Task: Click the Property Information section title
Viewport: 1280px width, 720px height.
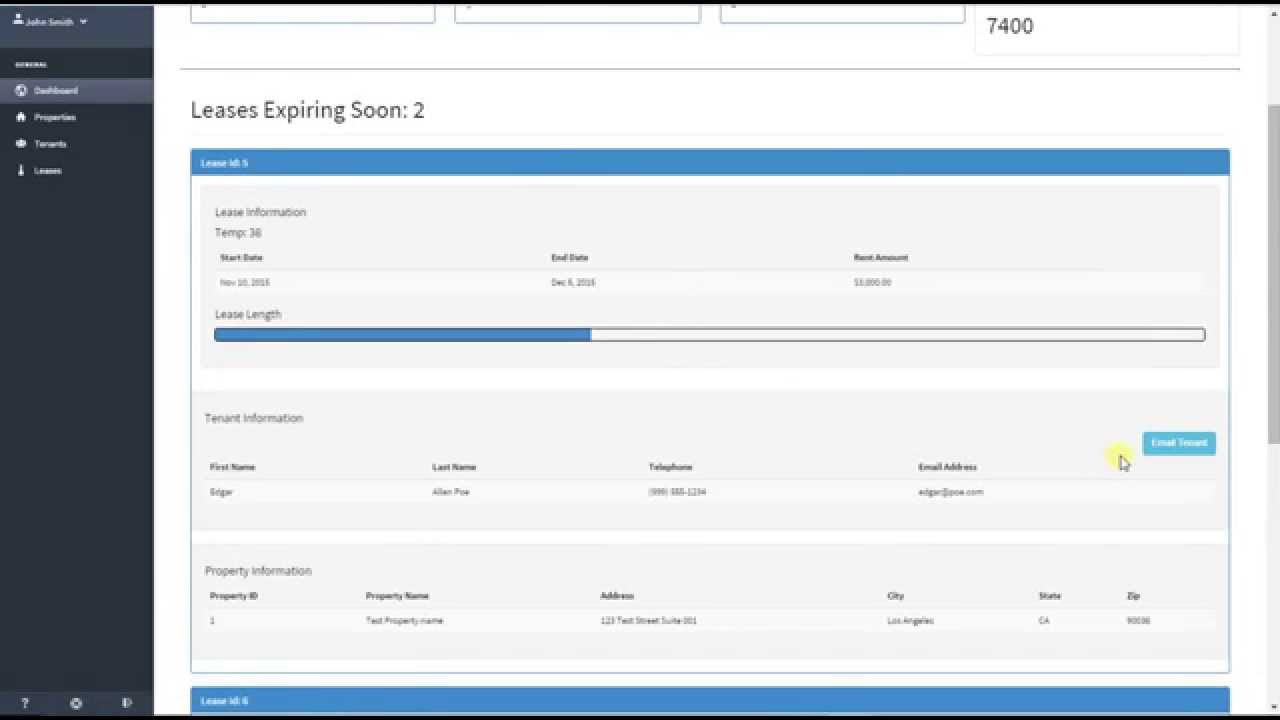Action: tap(258, 571)
